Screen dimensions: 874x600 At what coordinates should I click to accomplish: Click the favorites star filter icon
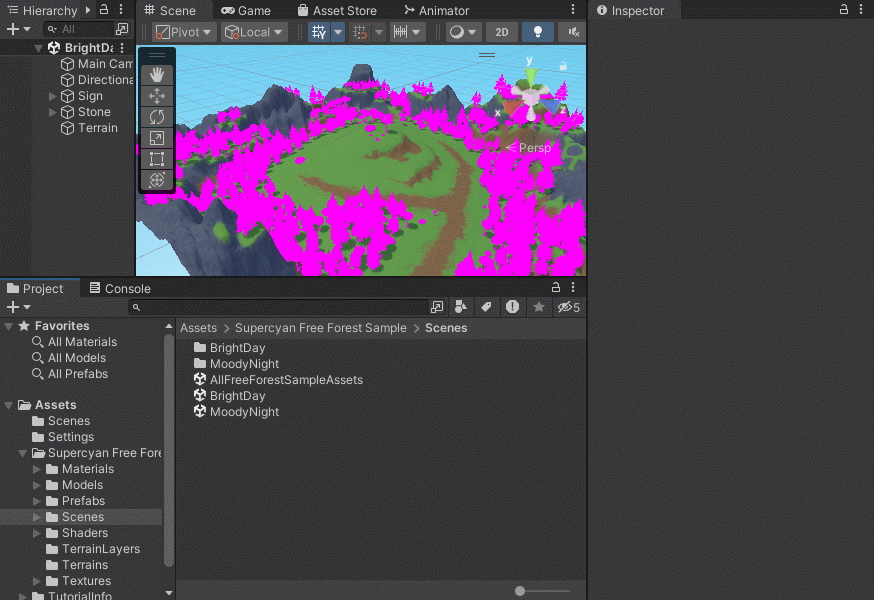[539, 307]
